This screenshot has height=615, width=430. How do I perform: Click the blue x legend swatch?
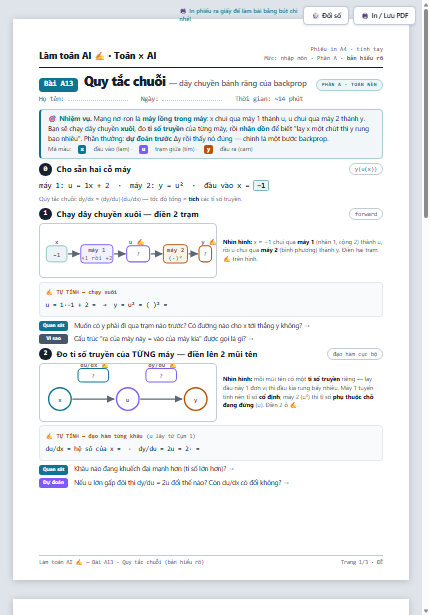pyautogui.click(x=82, y=149)
